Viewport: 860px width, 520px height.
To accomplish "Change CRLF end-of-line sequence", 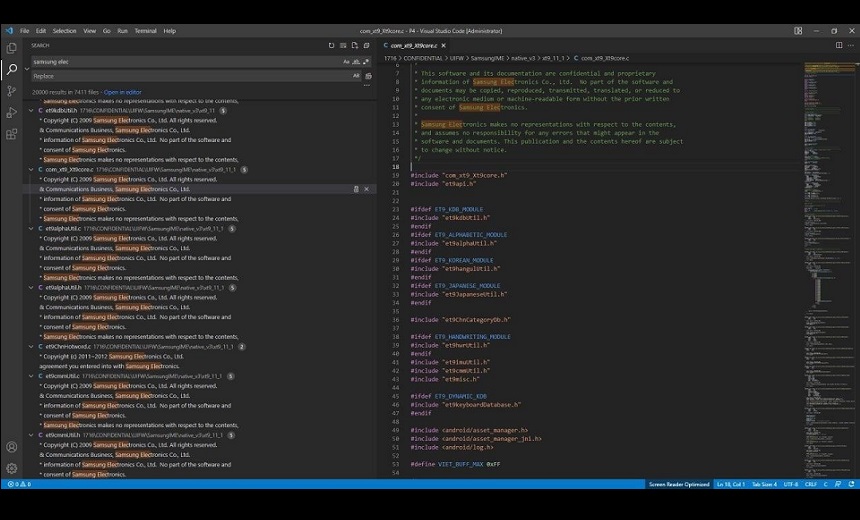I will [x=811, y=484].
